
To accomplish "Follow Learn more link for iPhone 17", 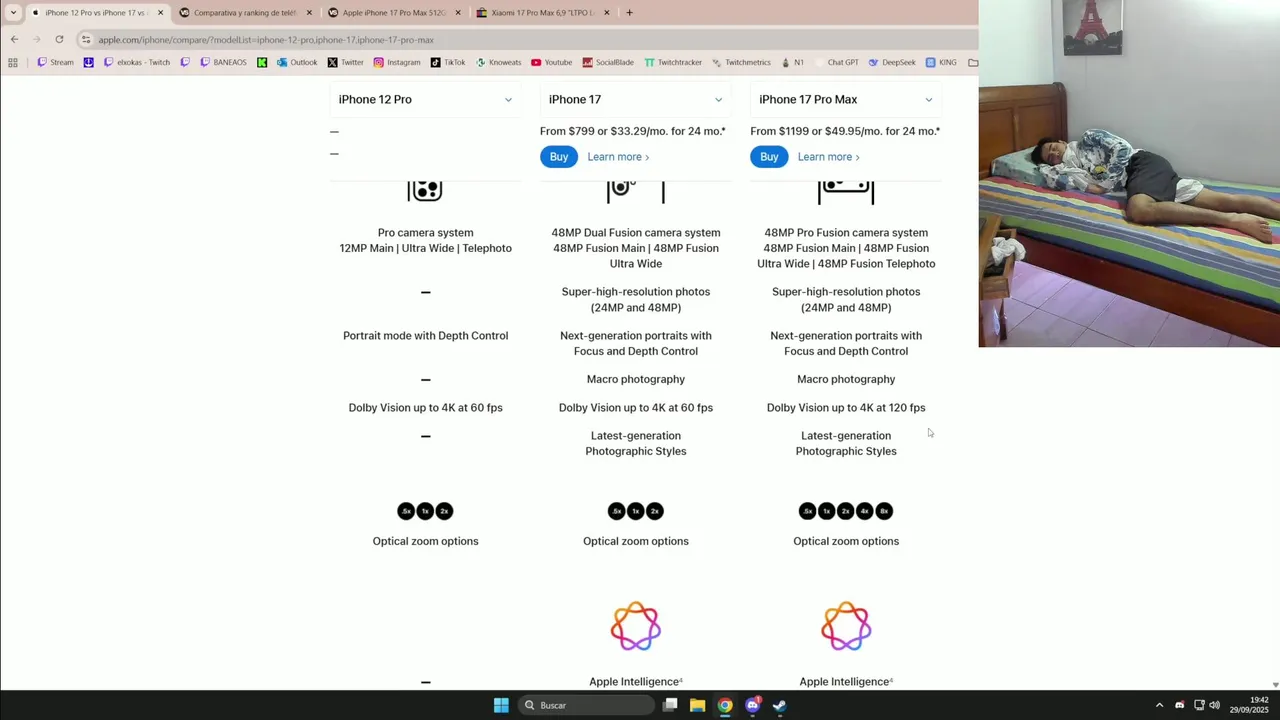I will click(618, 157).
